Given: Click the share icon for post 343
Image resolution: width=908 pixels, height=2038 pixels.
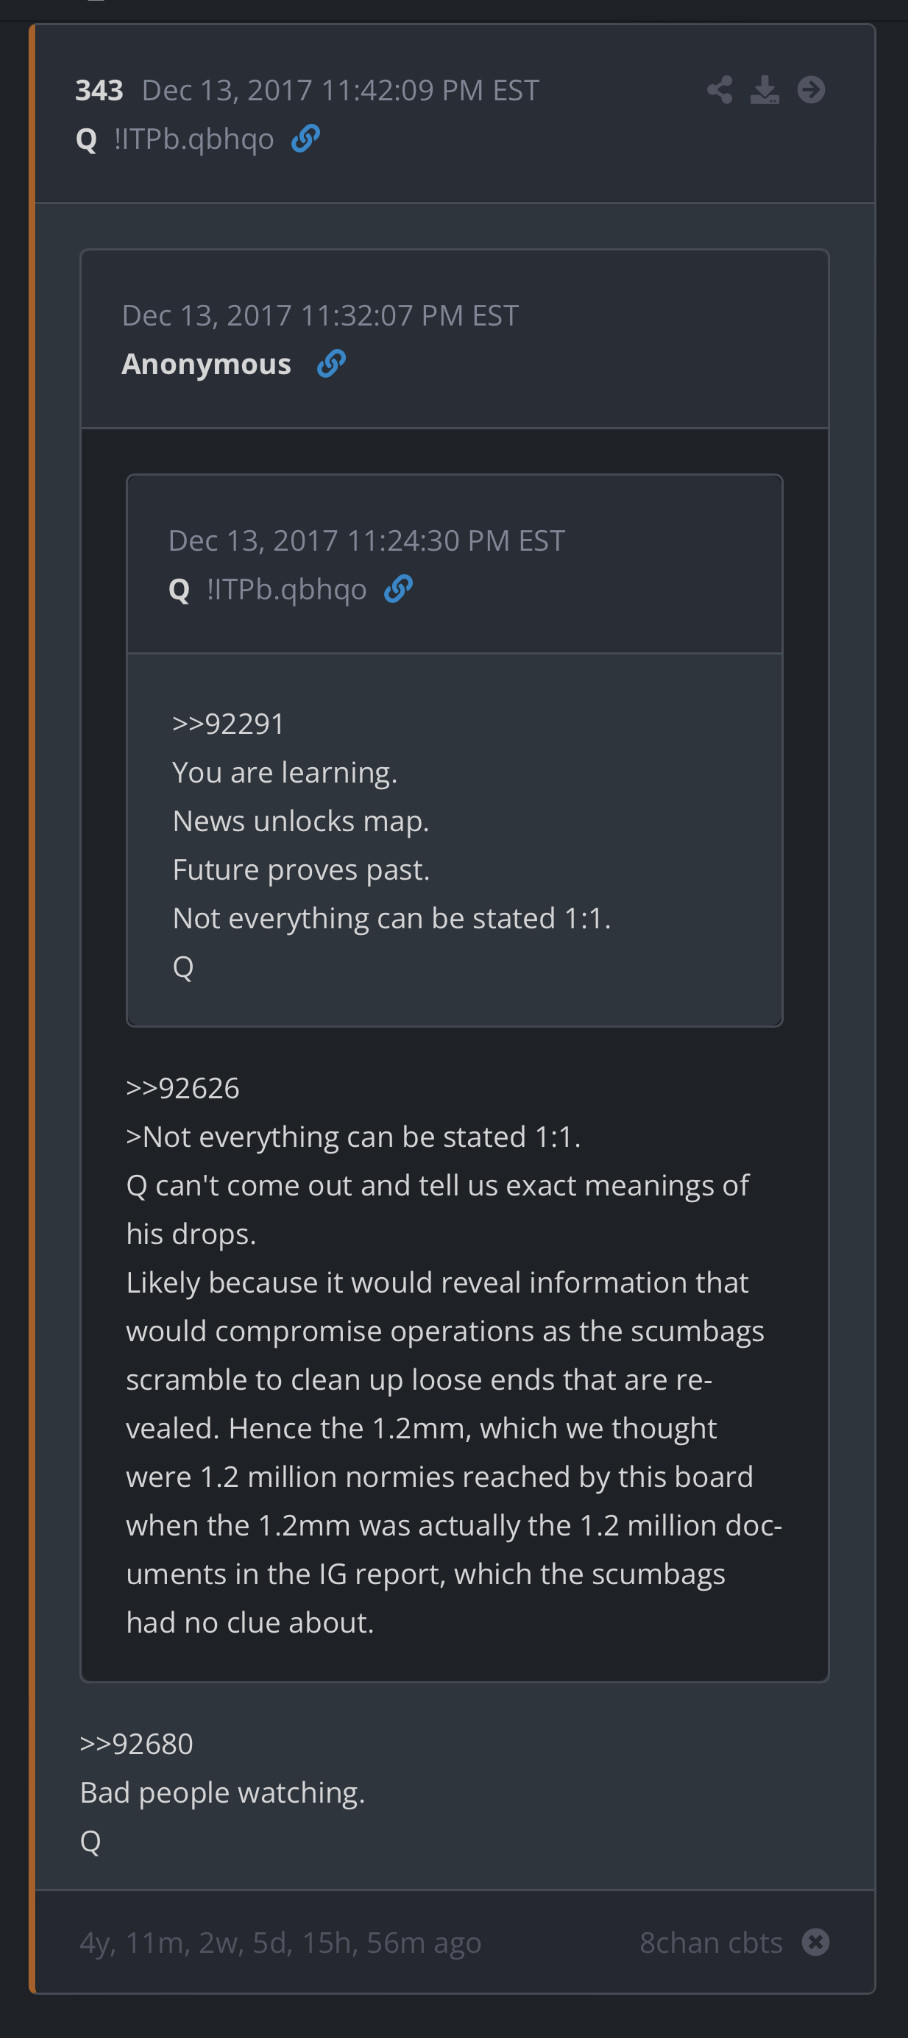Looking at the screenshot, I should click(x=719, y=91).
